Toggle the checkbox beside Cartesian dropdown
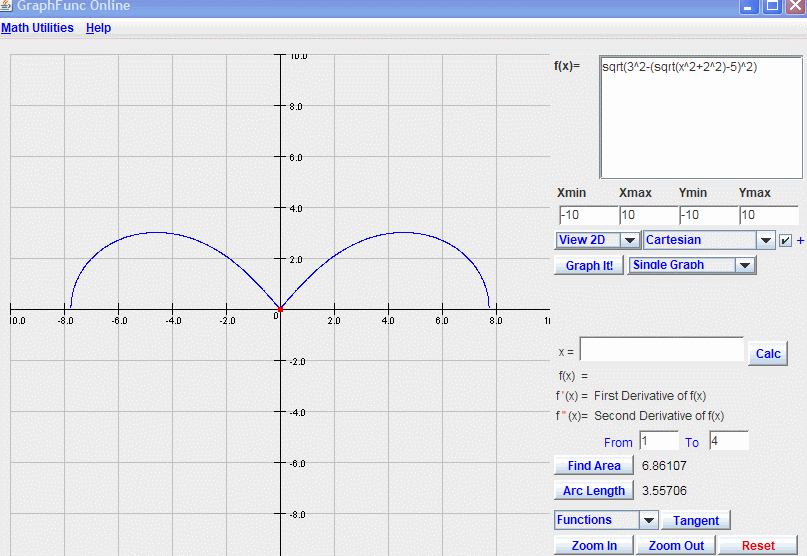This screenshot has width=807, height=556. point(785,240)
